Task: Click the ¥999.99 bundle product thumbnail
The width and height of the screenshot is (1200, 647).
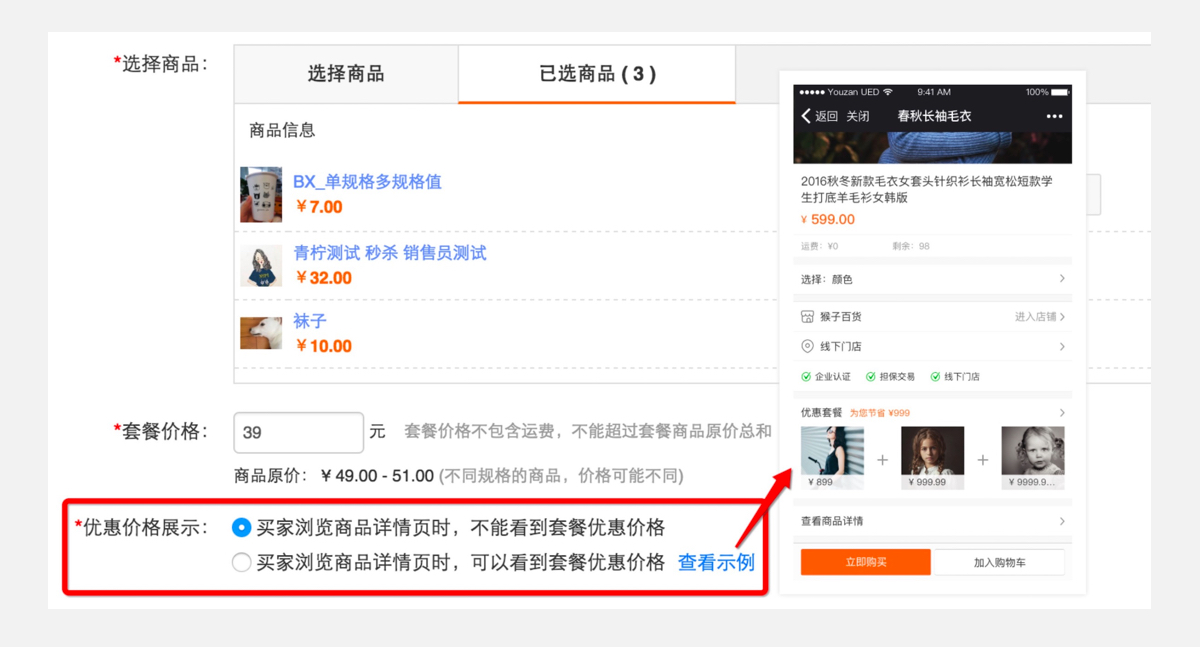Action: coord(933,458)
